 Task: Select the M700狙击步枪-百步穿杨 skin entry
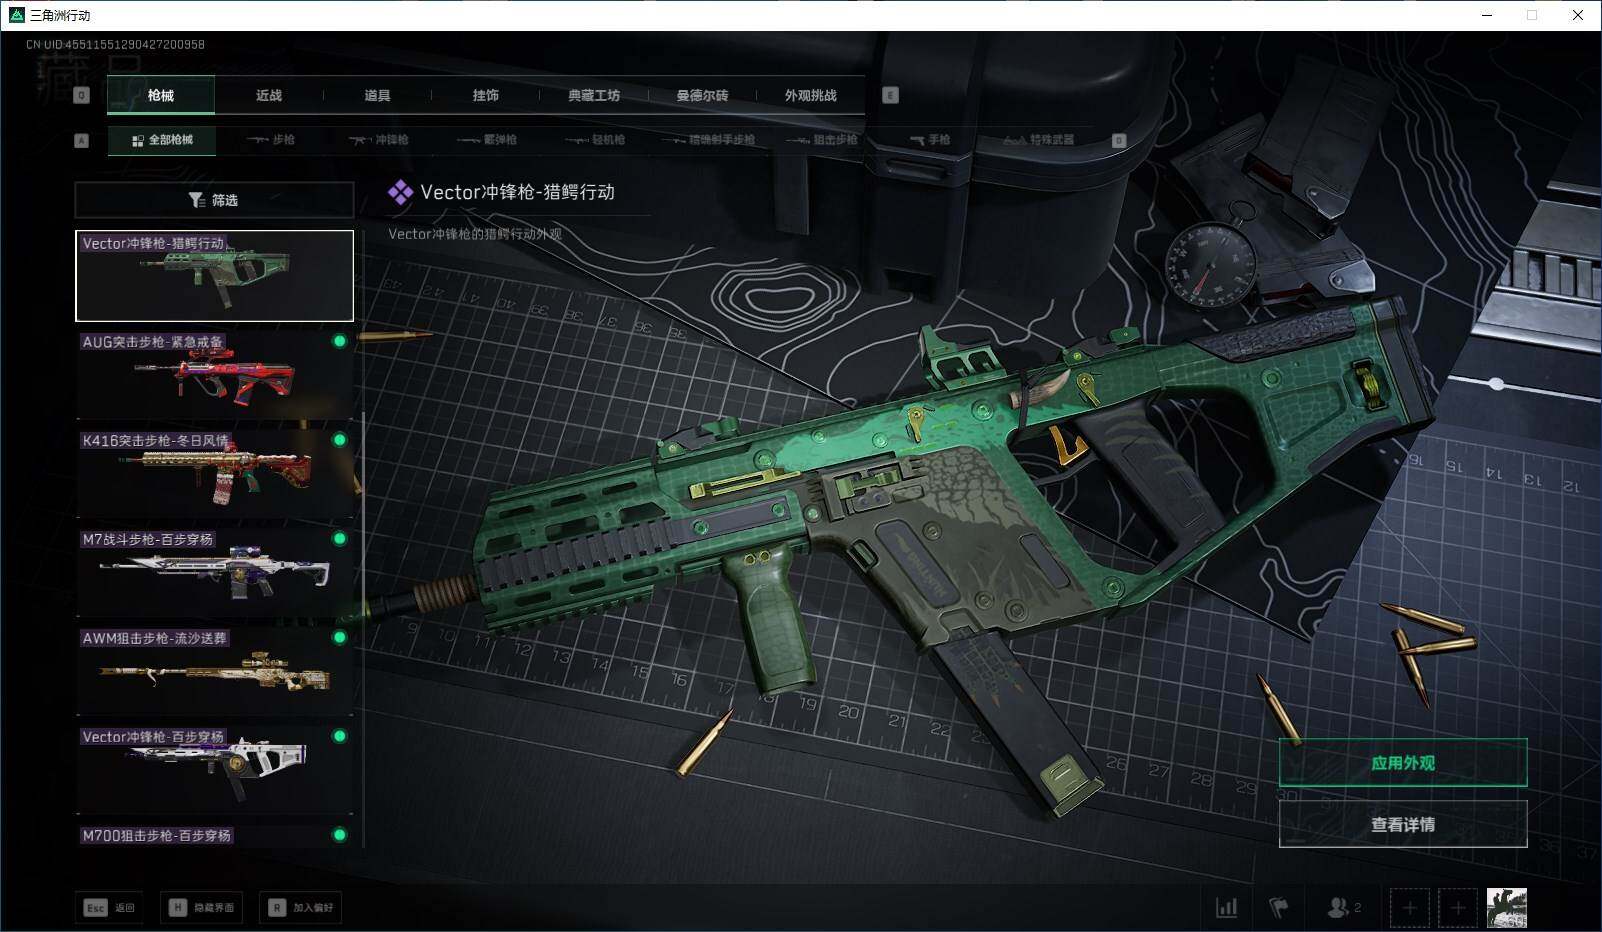(x=215, y=836)
